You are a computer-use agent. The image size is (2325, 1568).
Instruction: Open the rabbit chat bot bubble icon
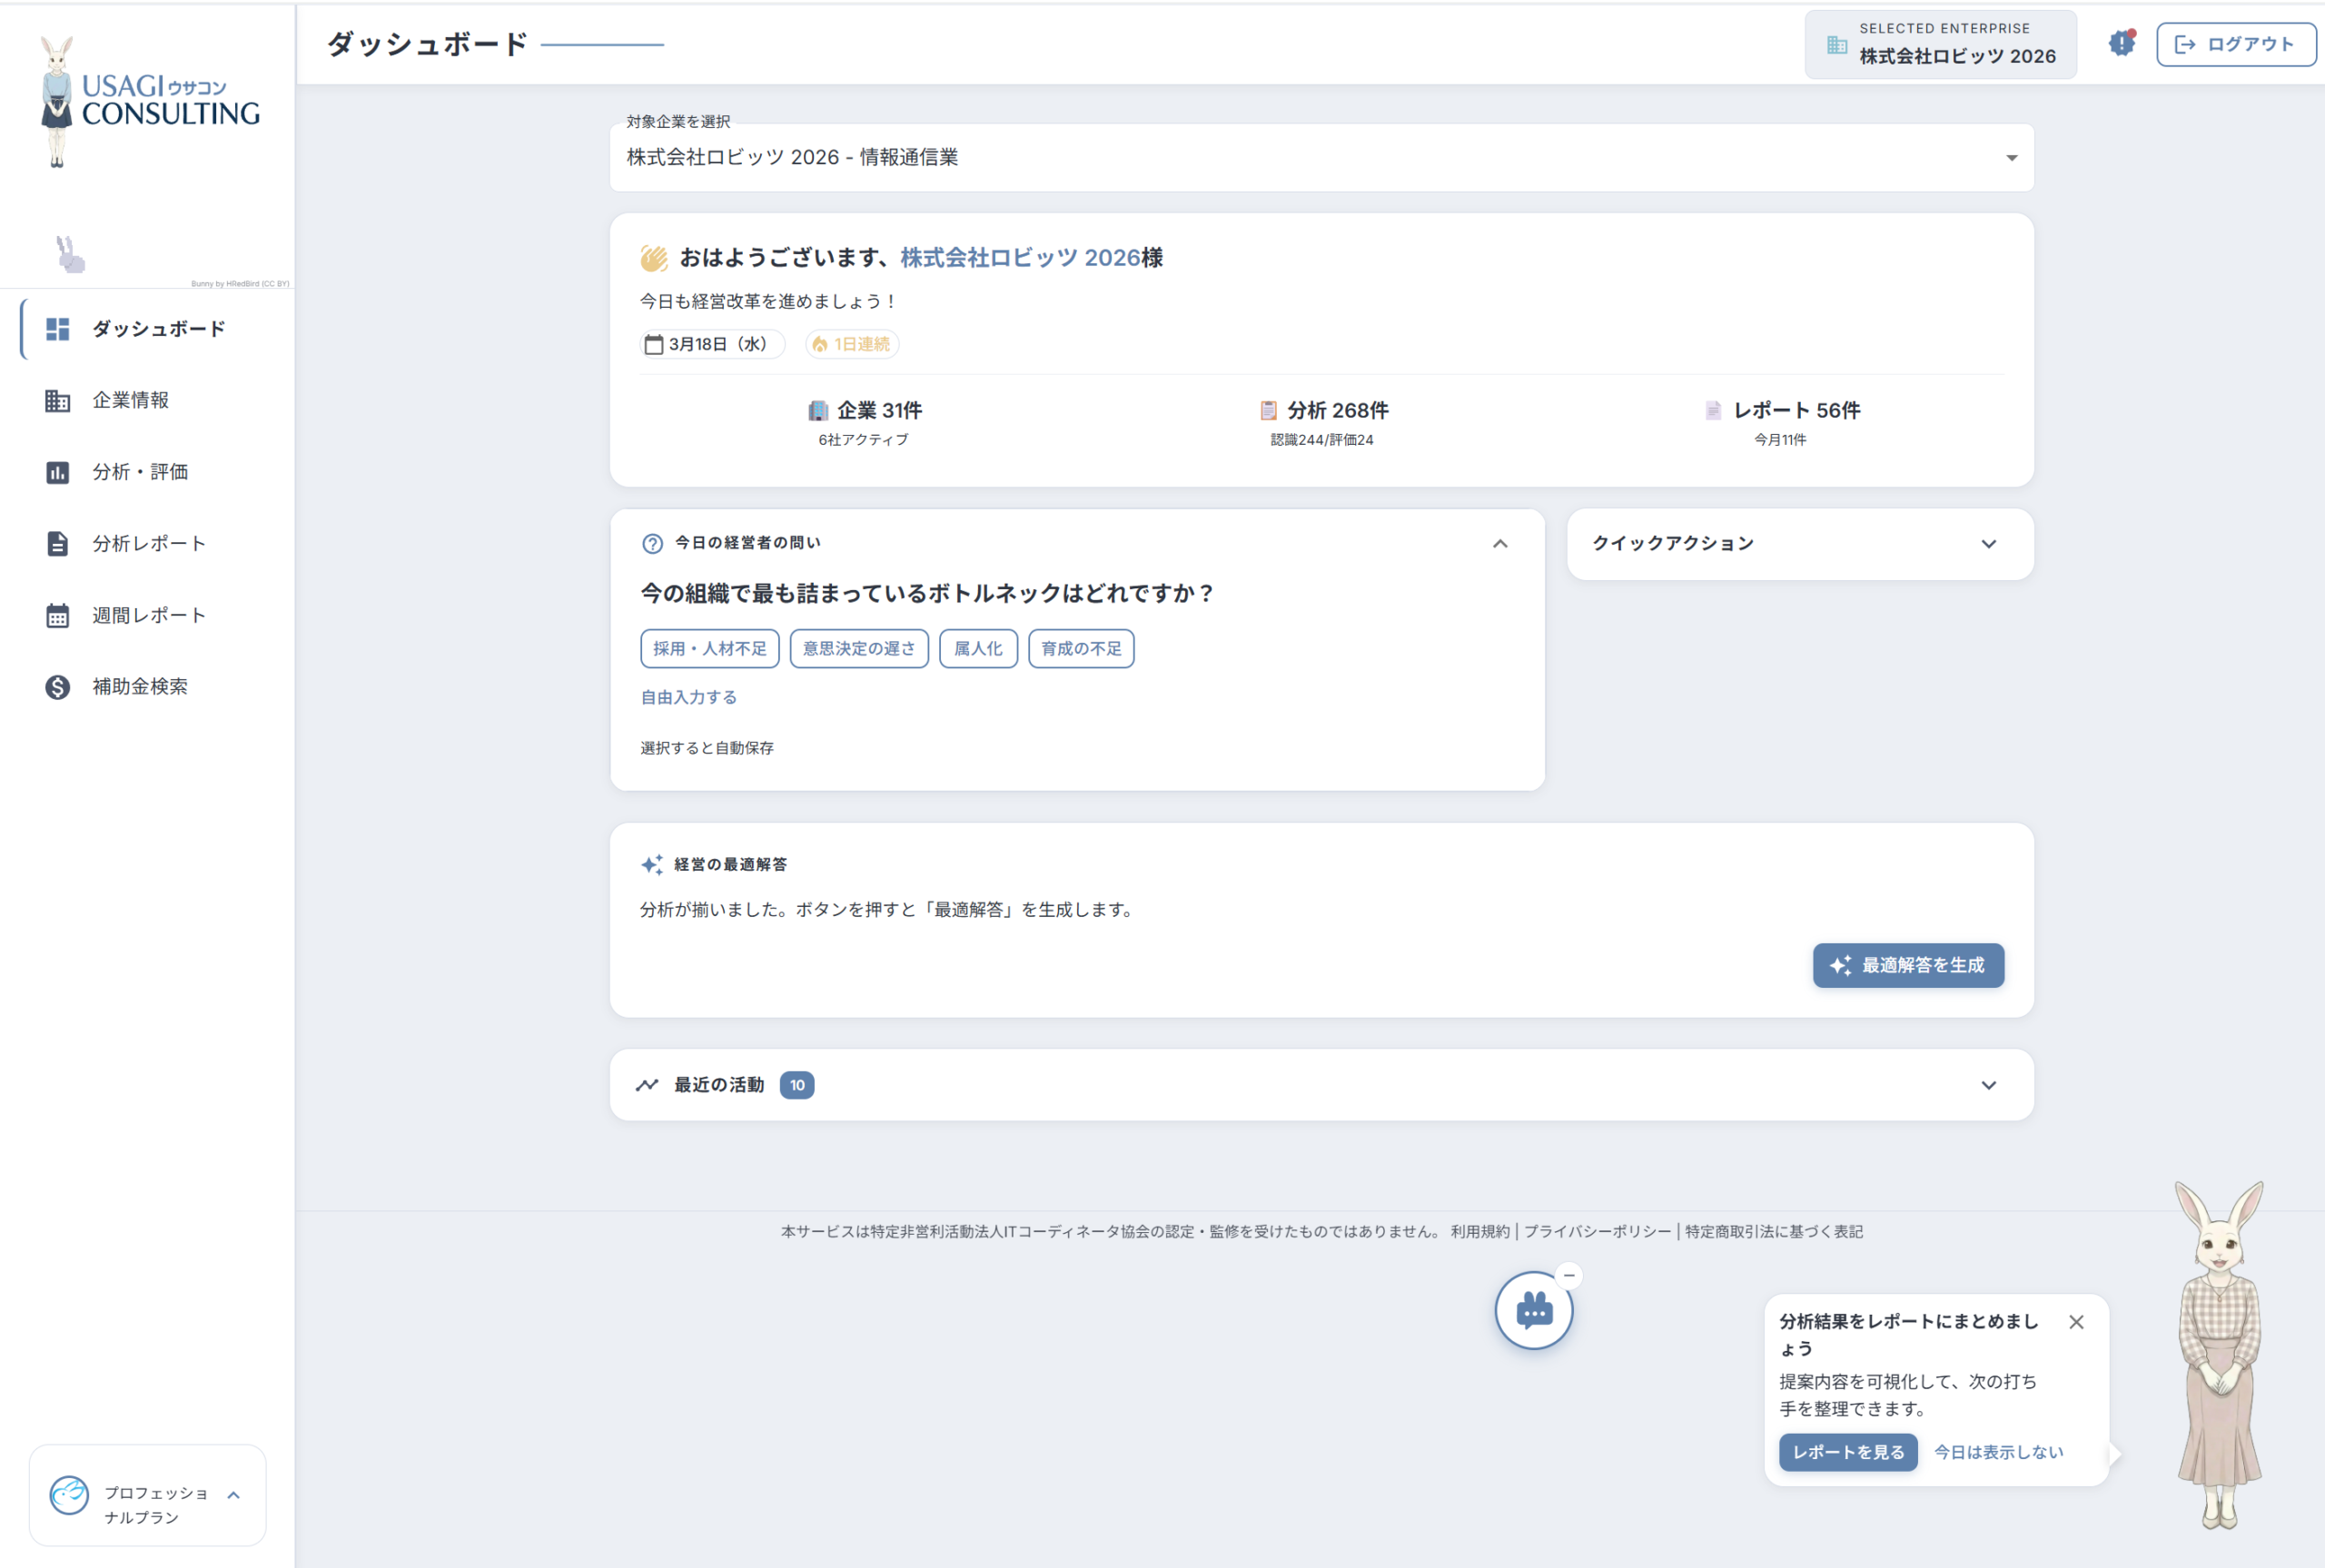1533,1311
